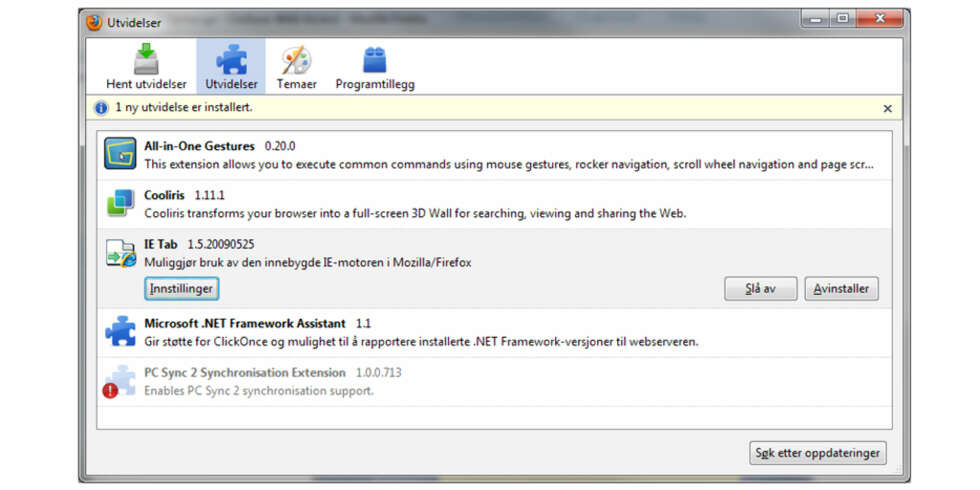The width and height of the screenshot is (980, 490).
Task: Select PC Sync 2 Synchronisation Extension name
Action: coord(244,372)
